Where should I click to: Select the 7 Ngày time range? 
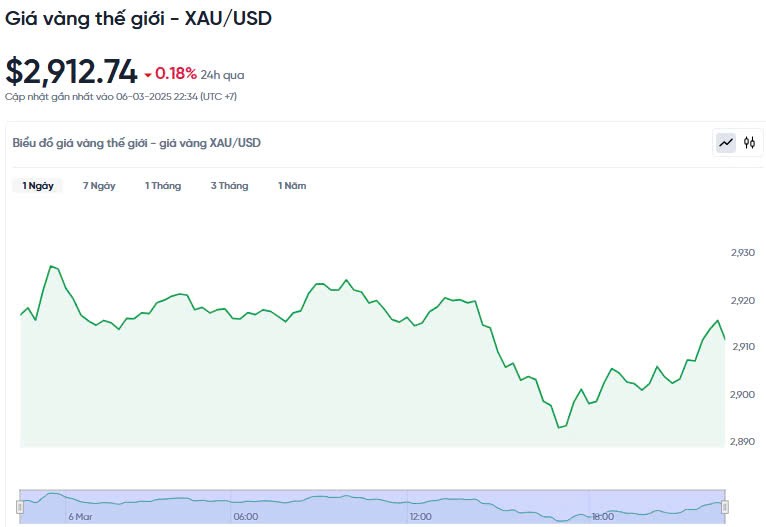tap(99, 186)
